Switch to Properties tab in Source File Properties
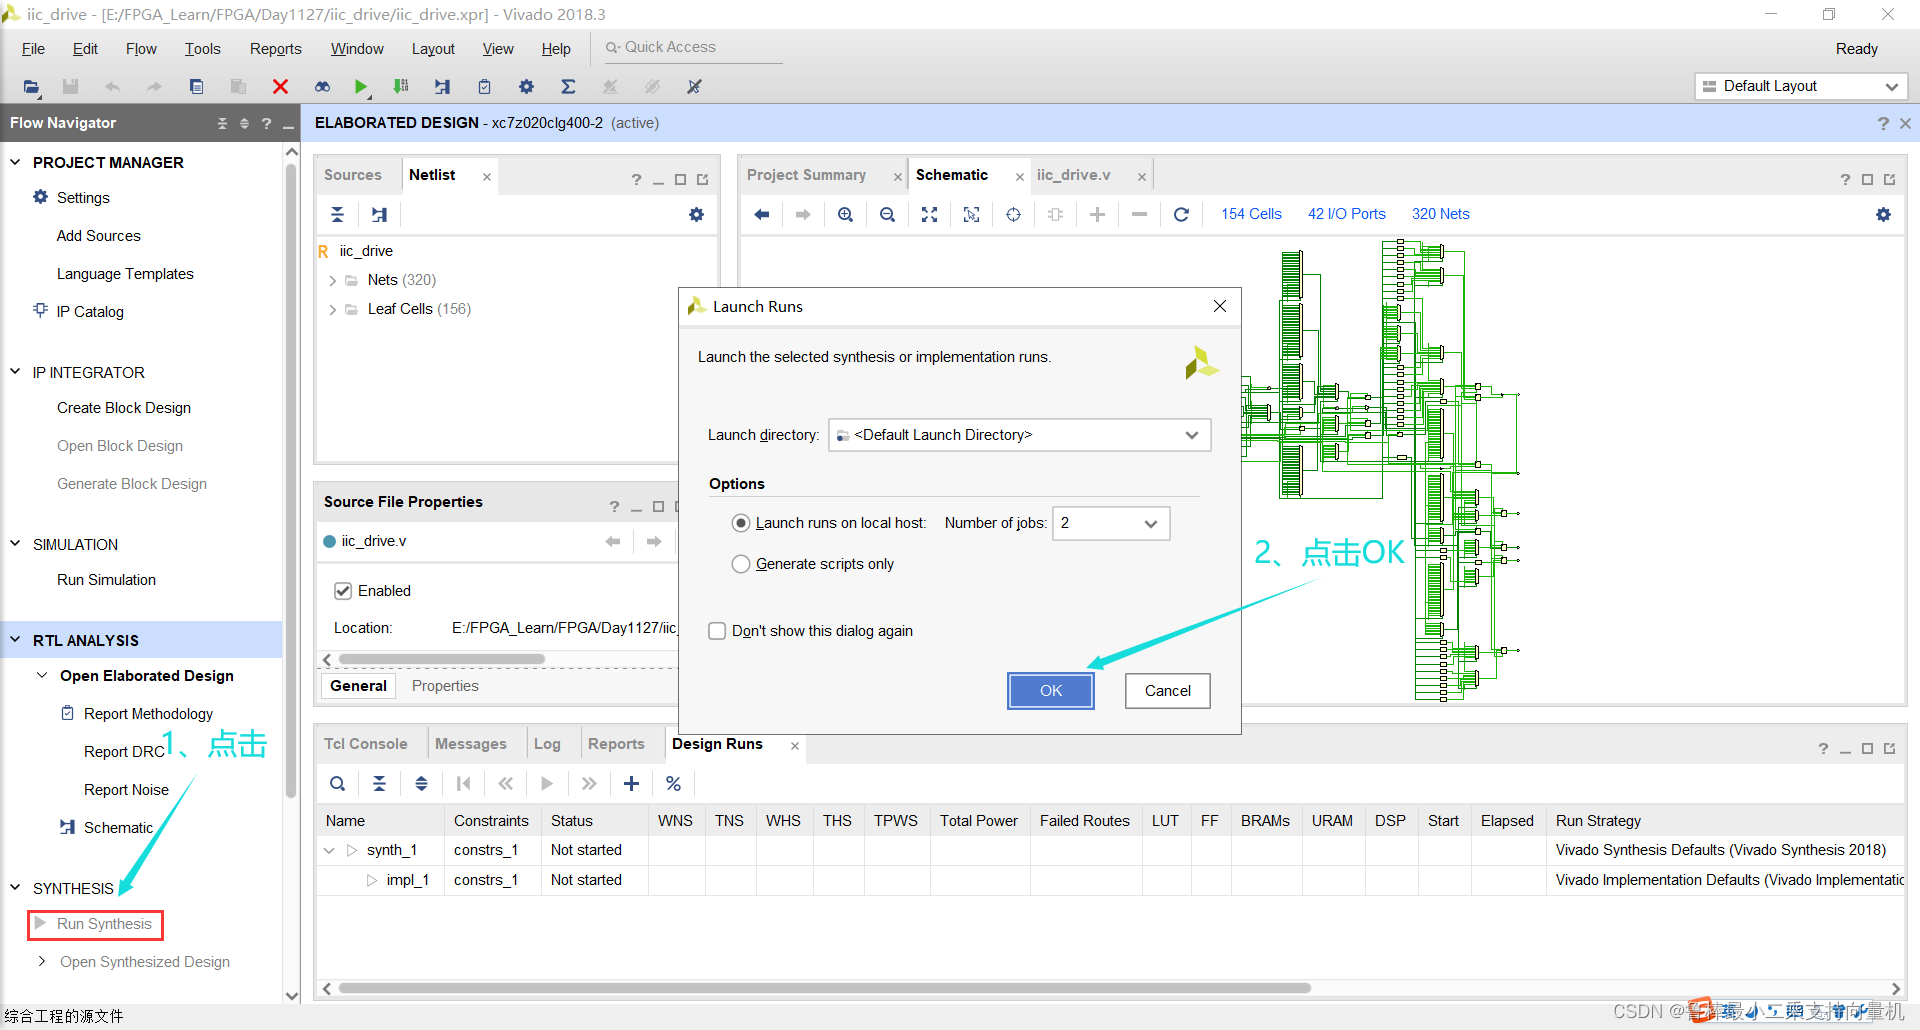 pos(445,686)
